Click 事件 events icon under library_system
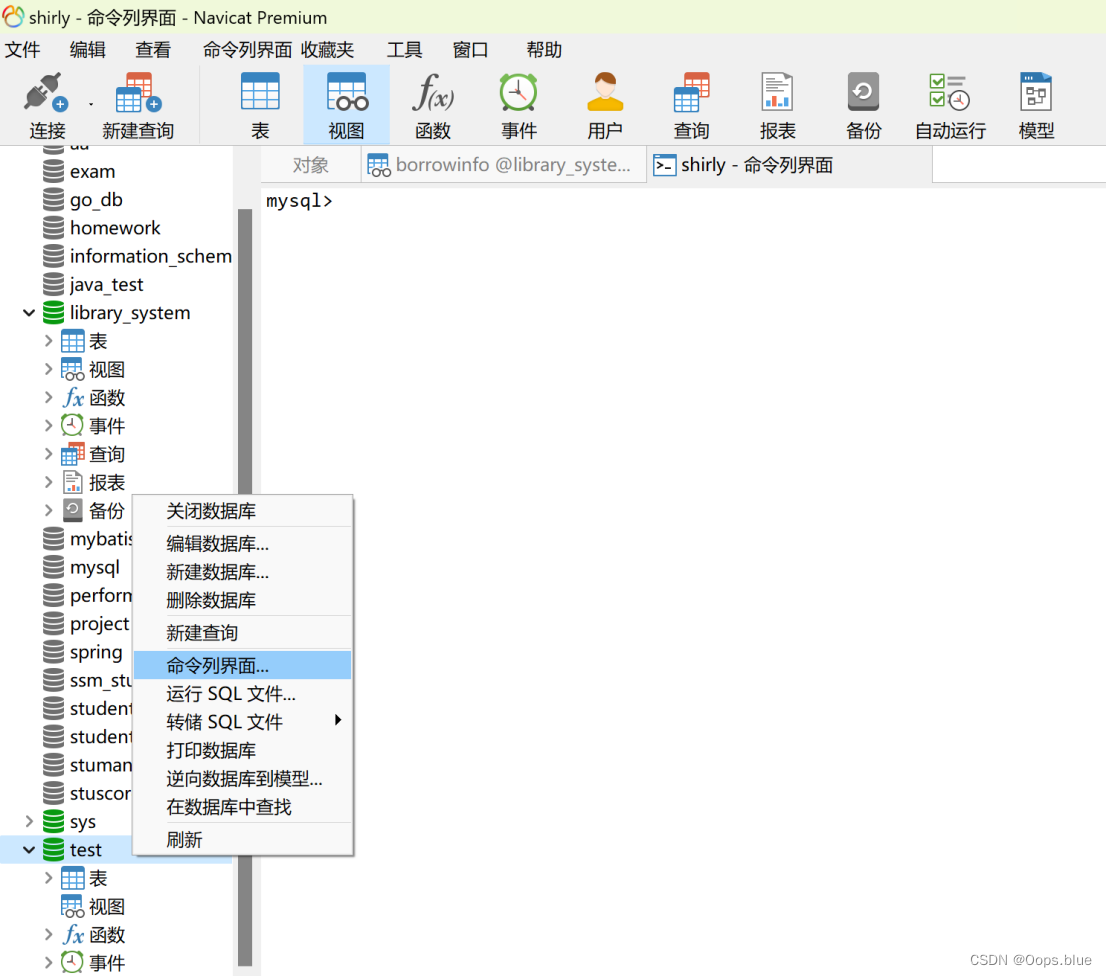This screenshot has width=1107, height=977. (72, 426)
